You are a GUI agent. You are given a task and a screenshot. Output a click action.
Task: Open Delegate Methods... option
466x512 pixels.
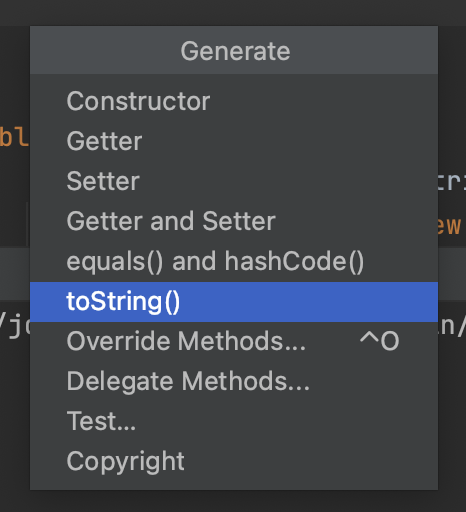[234, 381]
